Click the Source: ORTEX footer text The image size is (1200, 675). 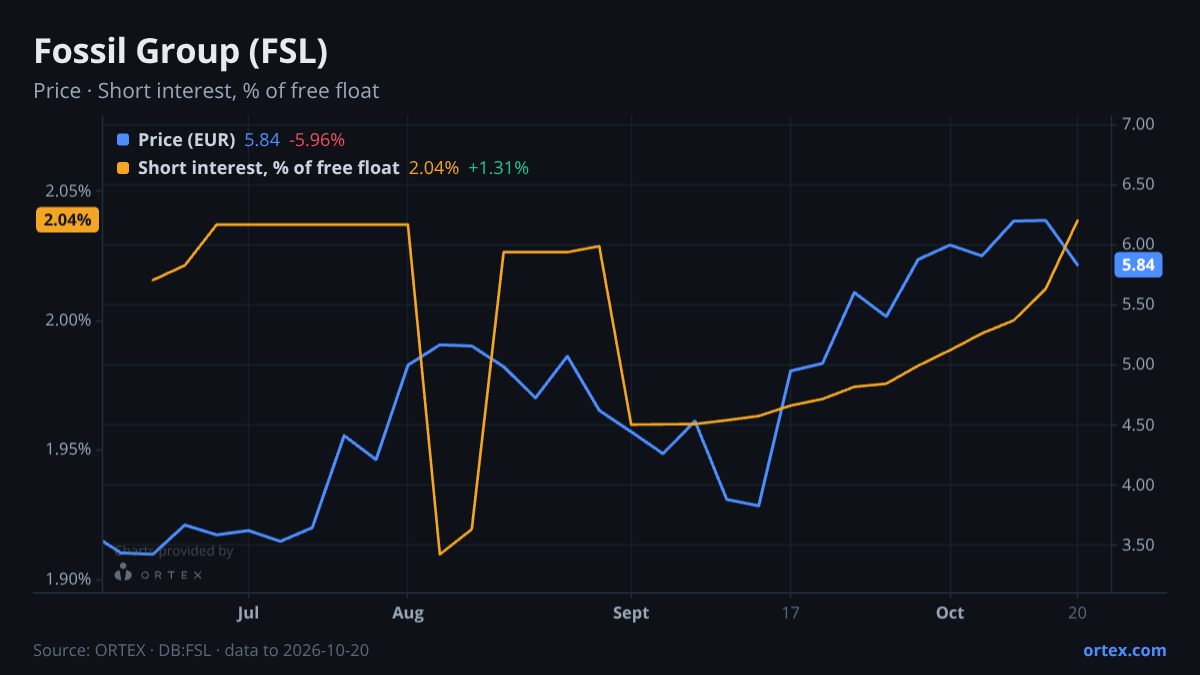[201, 650]
